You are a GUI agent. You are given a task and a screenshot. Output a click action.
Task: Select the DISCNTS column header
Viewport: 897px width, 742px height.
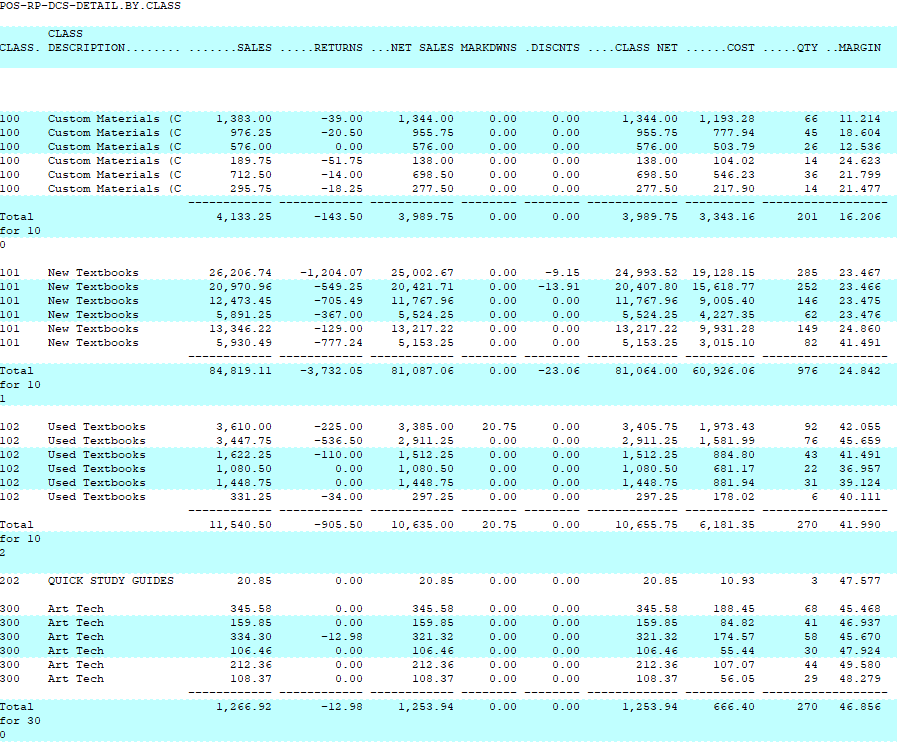(555, 48)
